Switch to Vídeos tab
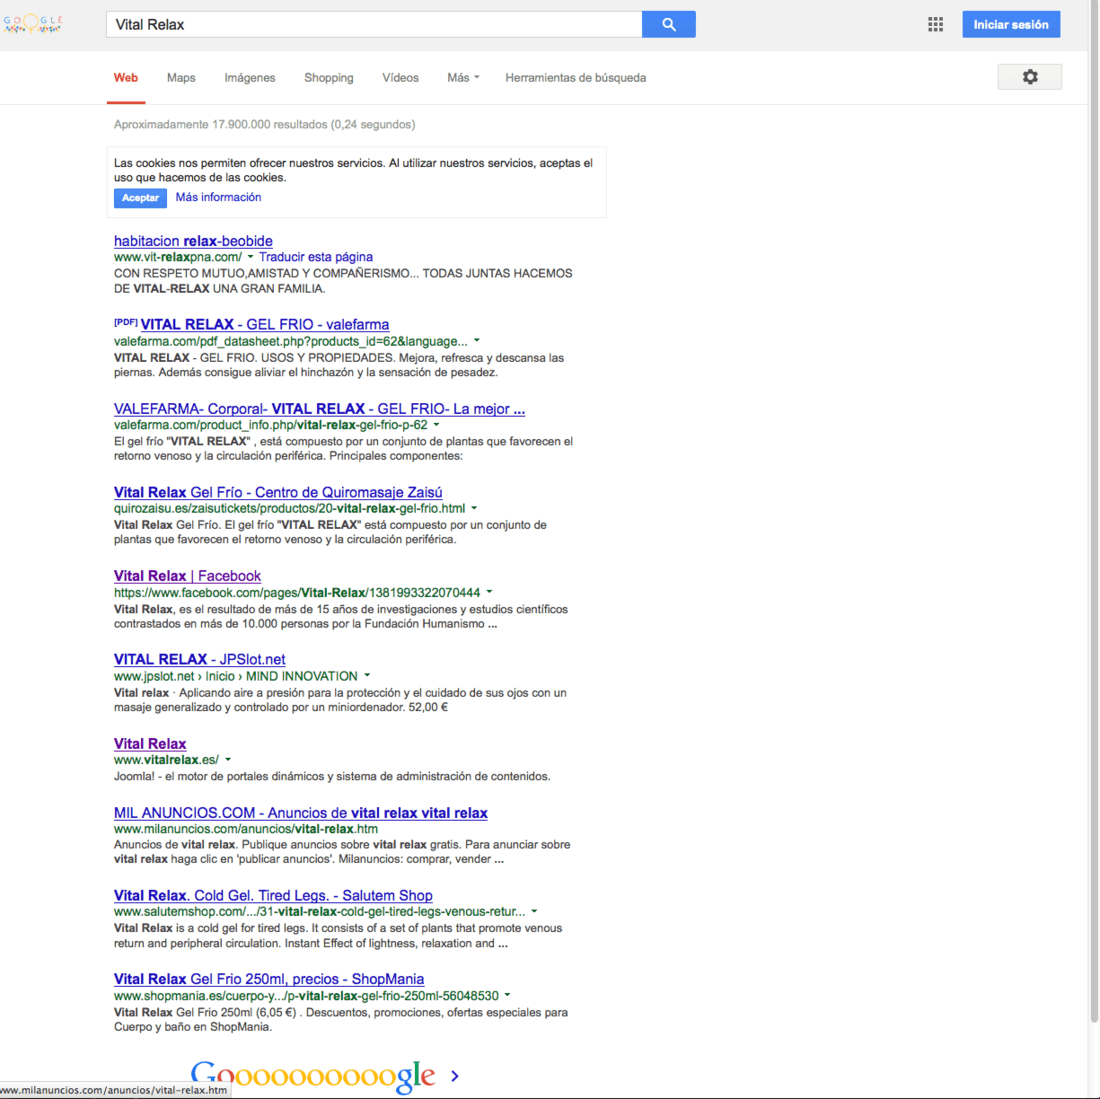This screenshot has width=1100, height=1099. [x=400, y=78]
